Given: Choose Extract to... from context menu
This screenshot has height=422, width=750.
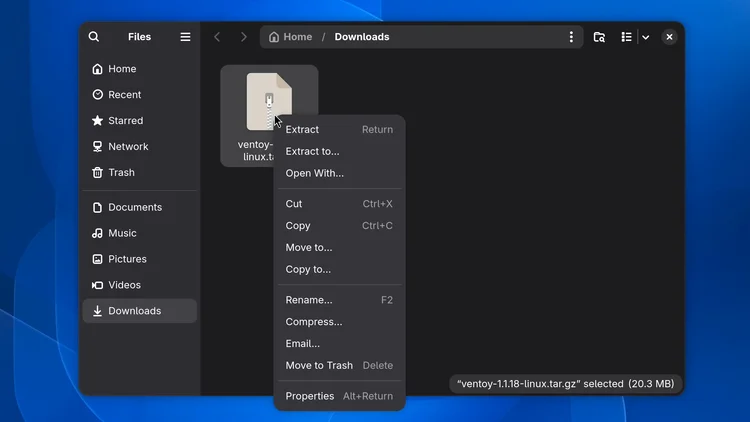Looking at the screenshot, I should (x=339, y=151).
